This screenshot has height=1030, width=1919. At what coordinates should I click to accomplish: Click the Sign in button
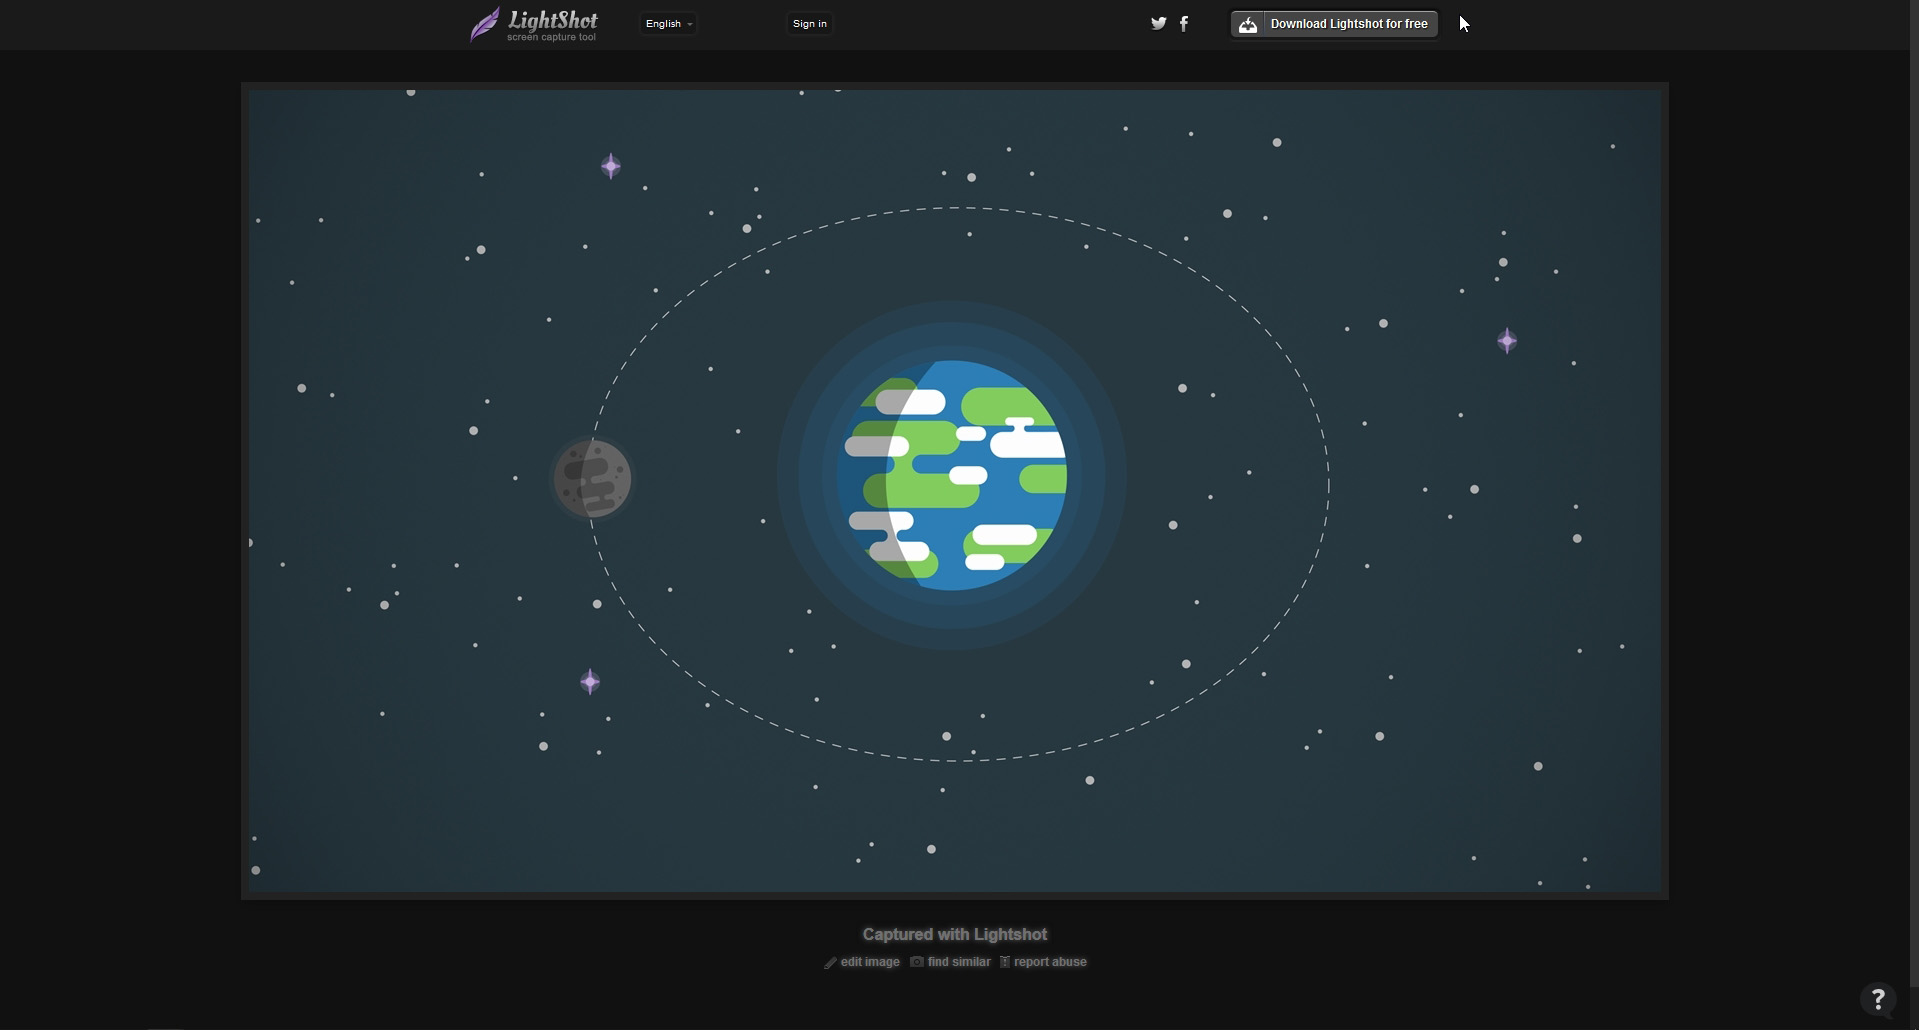coord(810,24)
